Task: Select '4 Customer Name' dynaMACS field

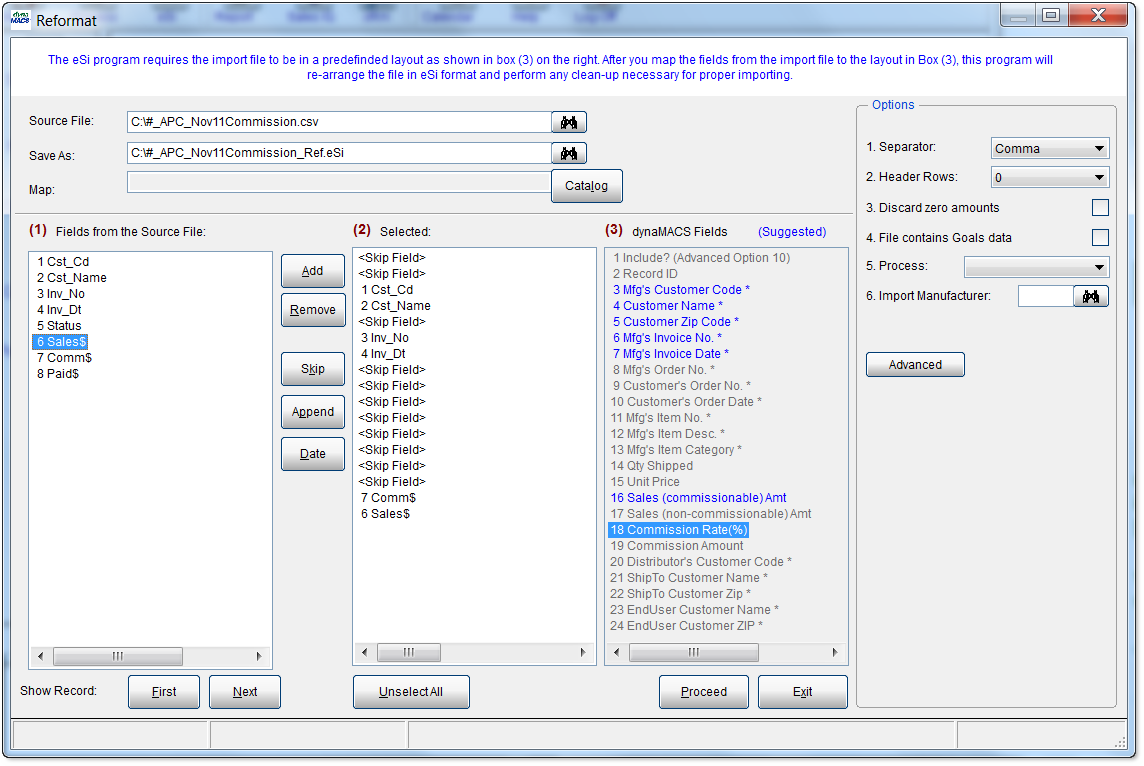Action: (668, 306)
